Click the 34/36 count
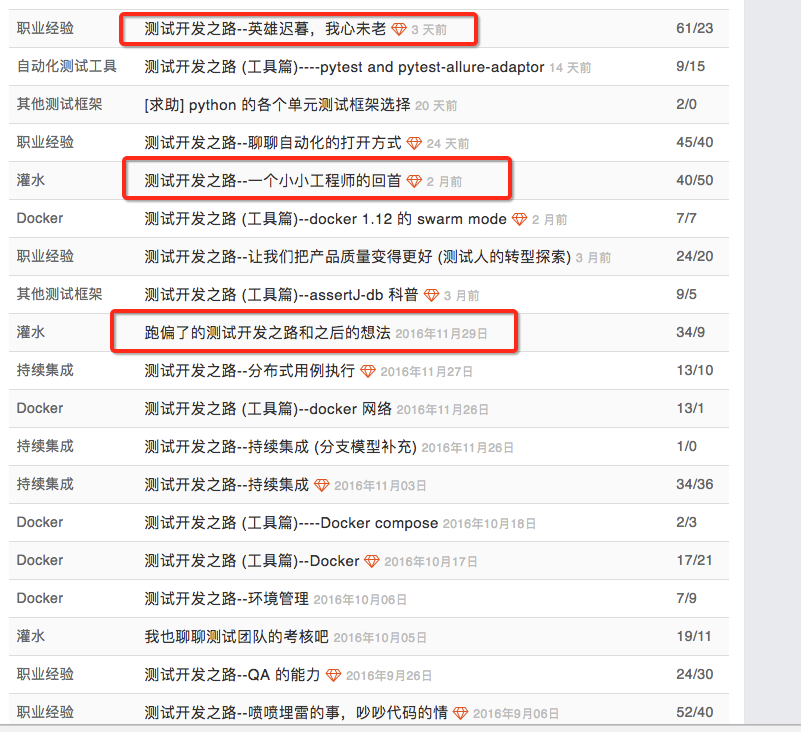801x732 pixels. pyautogui.click(x=695, y=484)
